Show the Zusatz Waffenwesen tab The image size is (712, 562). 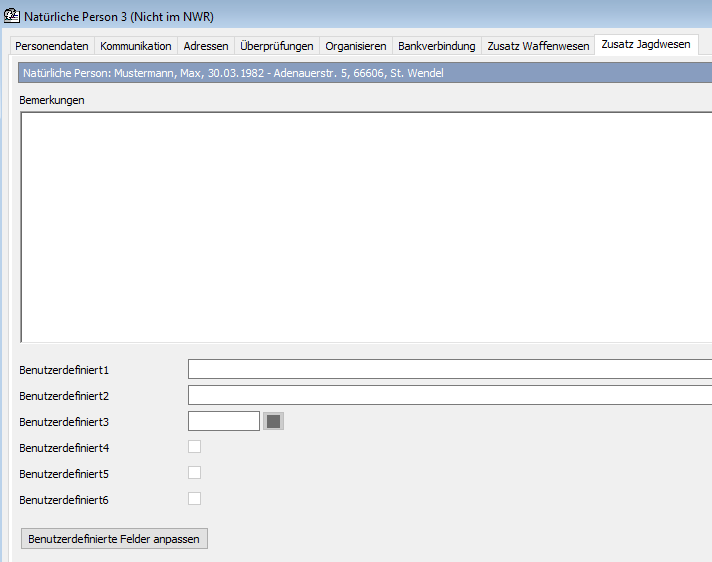pyautogui.click(x=538, y=46)
